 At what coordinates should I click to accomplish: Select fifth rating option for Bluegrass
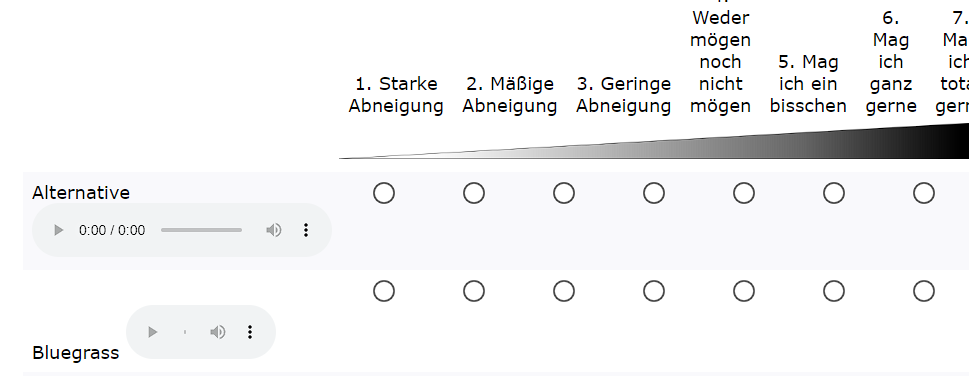744,291
